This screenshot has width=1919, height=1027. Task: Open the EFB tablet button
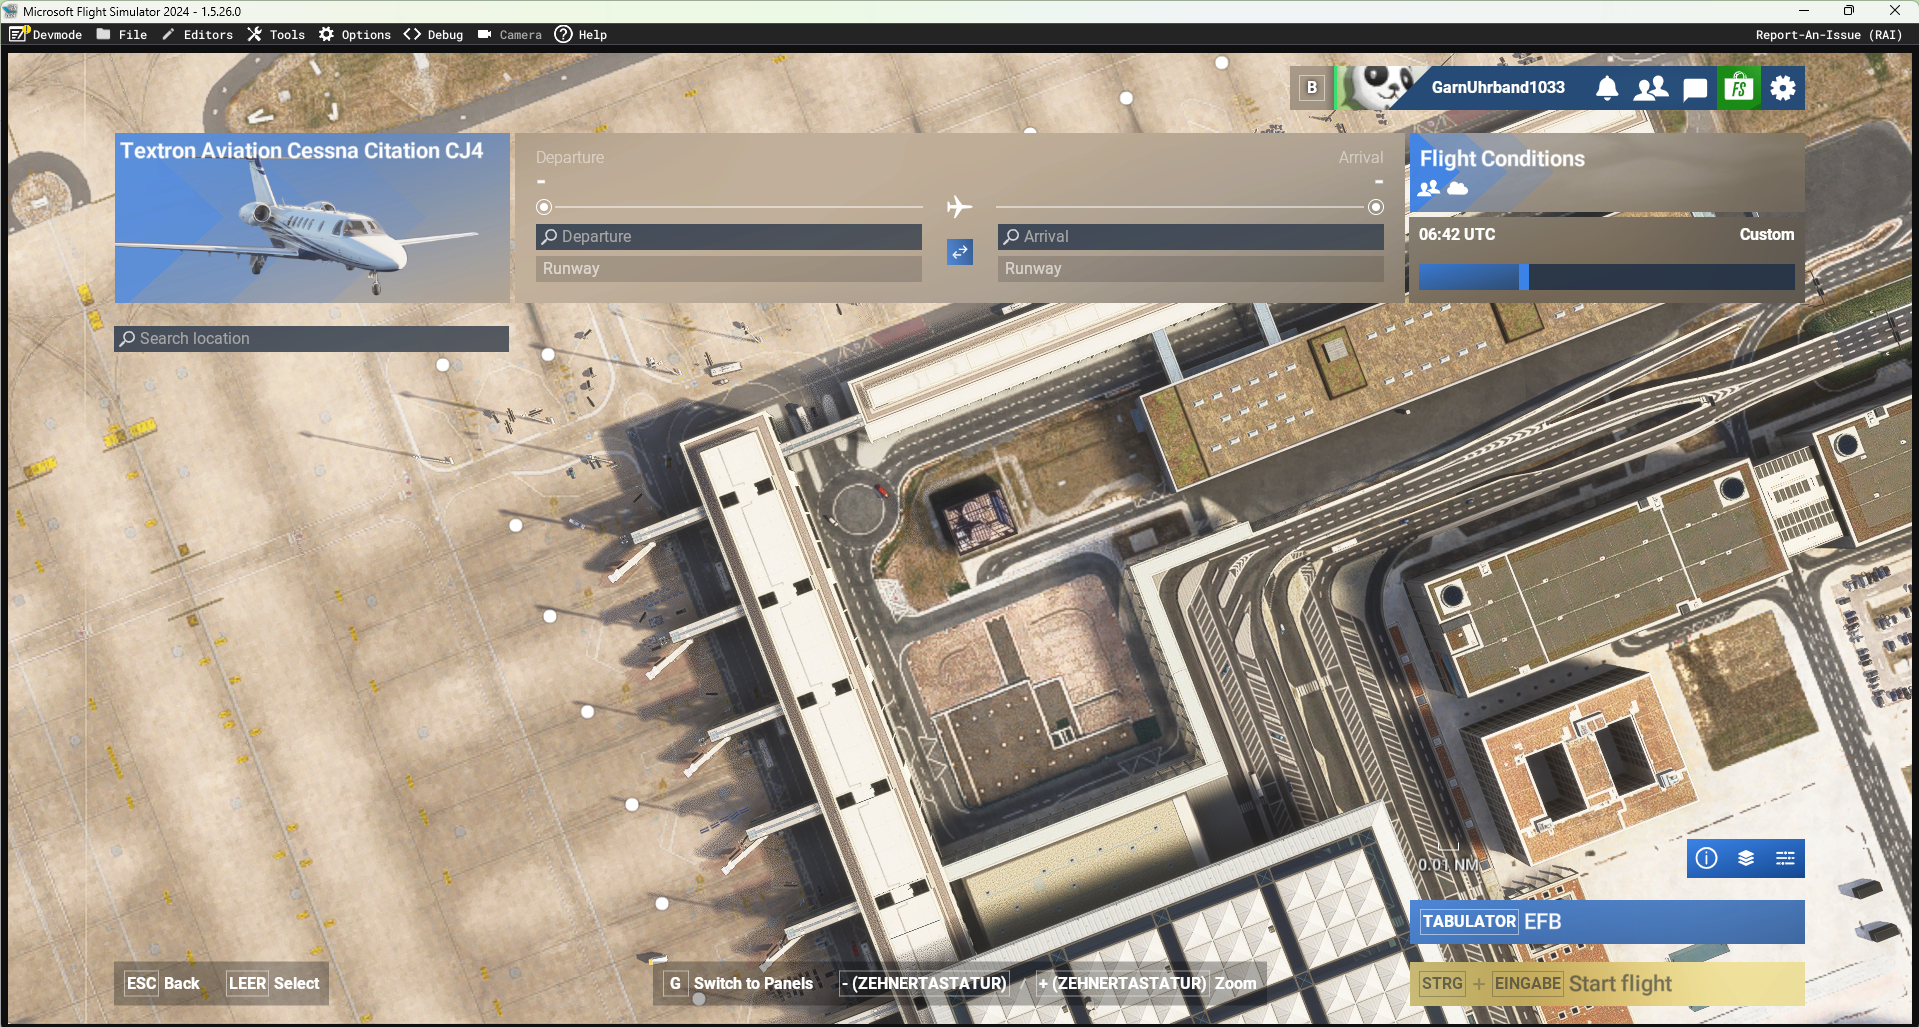[x=1606, y=922]
